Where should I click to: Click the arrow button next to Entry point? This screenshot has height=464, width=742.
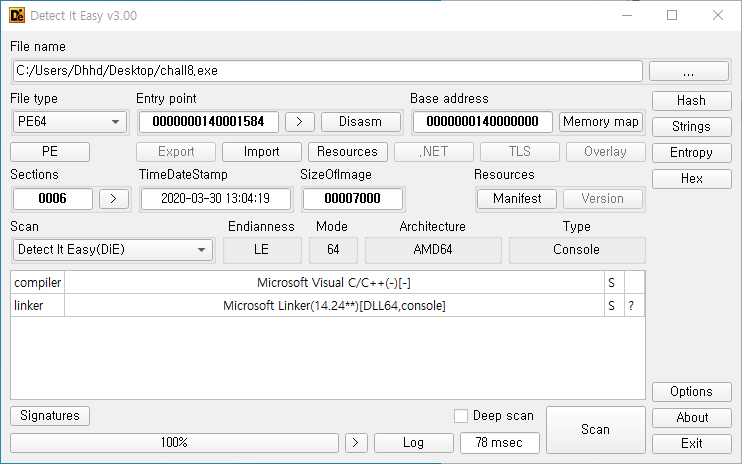(300, 122)
